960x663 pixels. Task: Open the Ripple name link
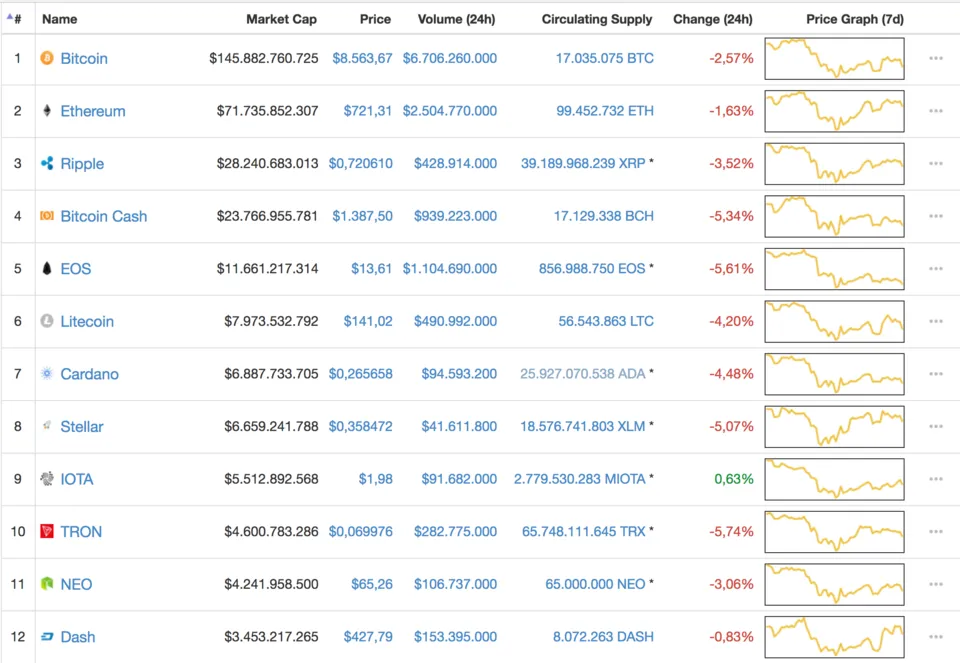tap(82, 163)
